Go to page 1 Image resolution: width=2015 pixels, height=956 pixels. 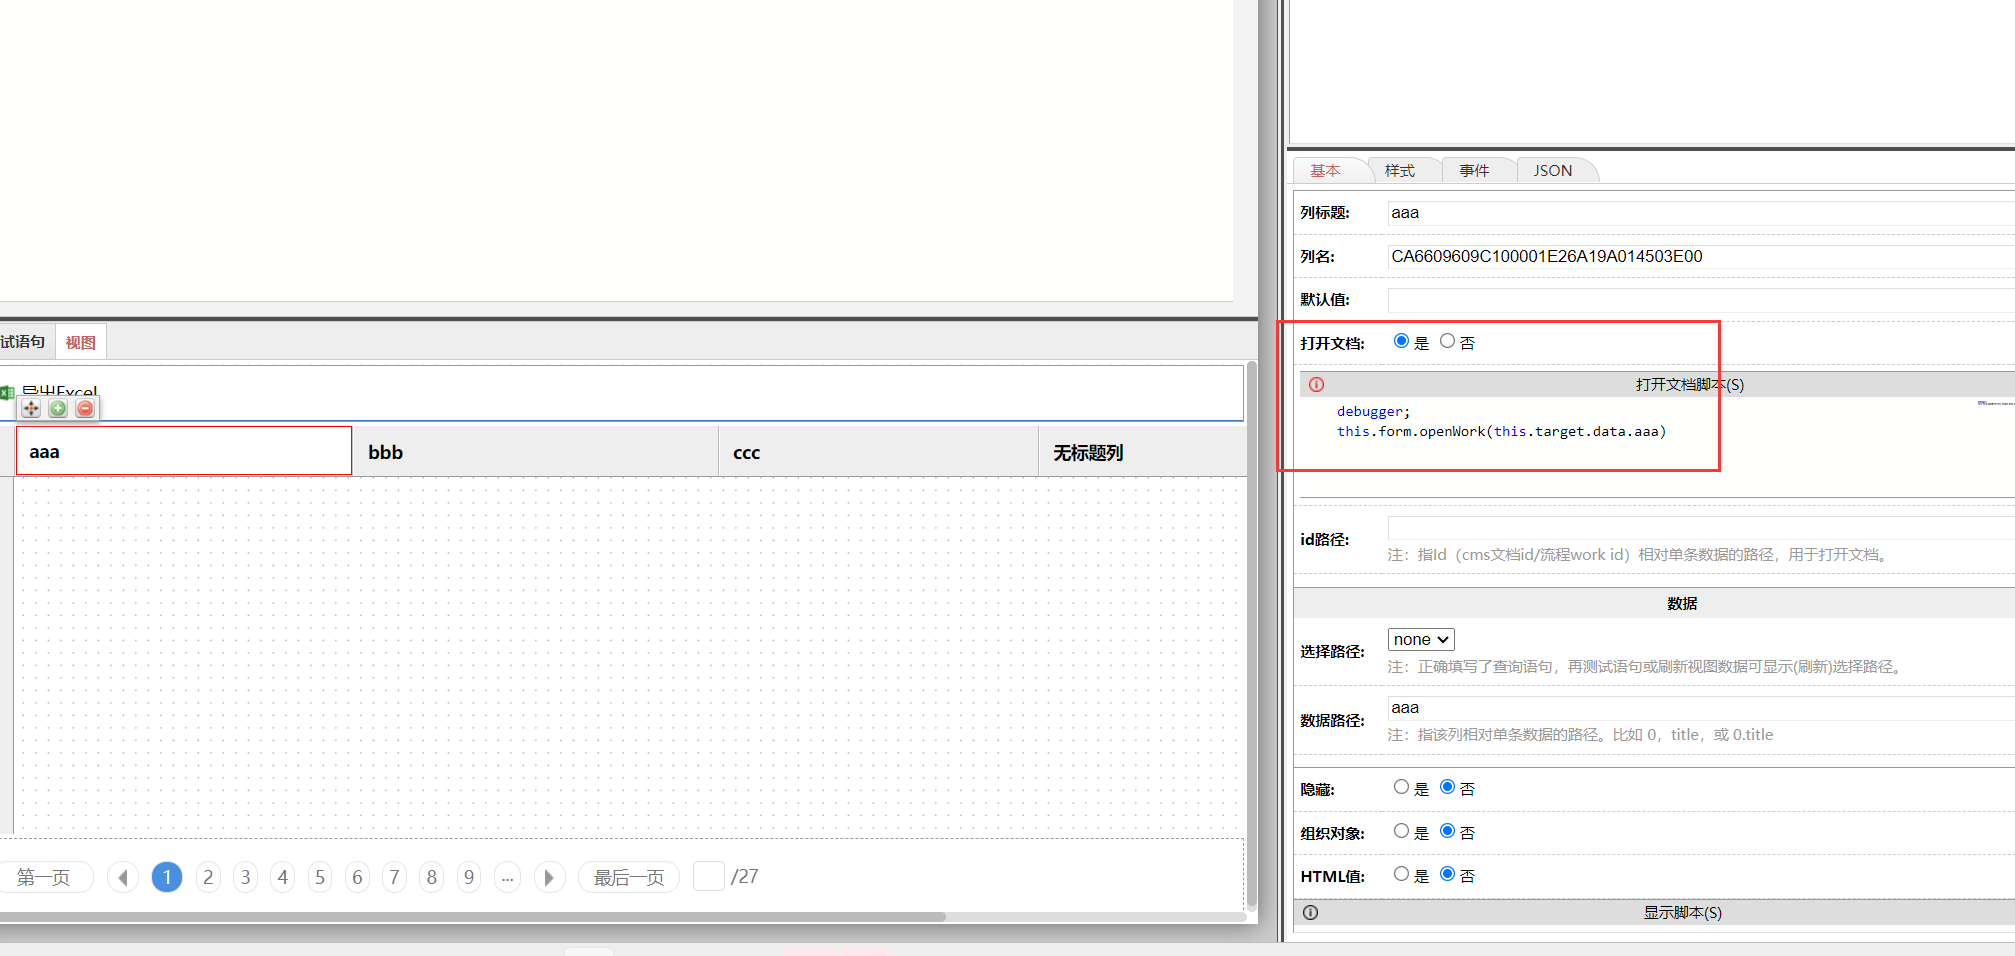tap(167, 877)
